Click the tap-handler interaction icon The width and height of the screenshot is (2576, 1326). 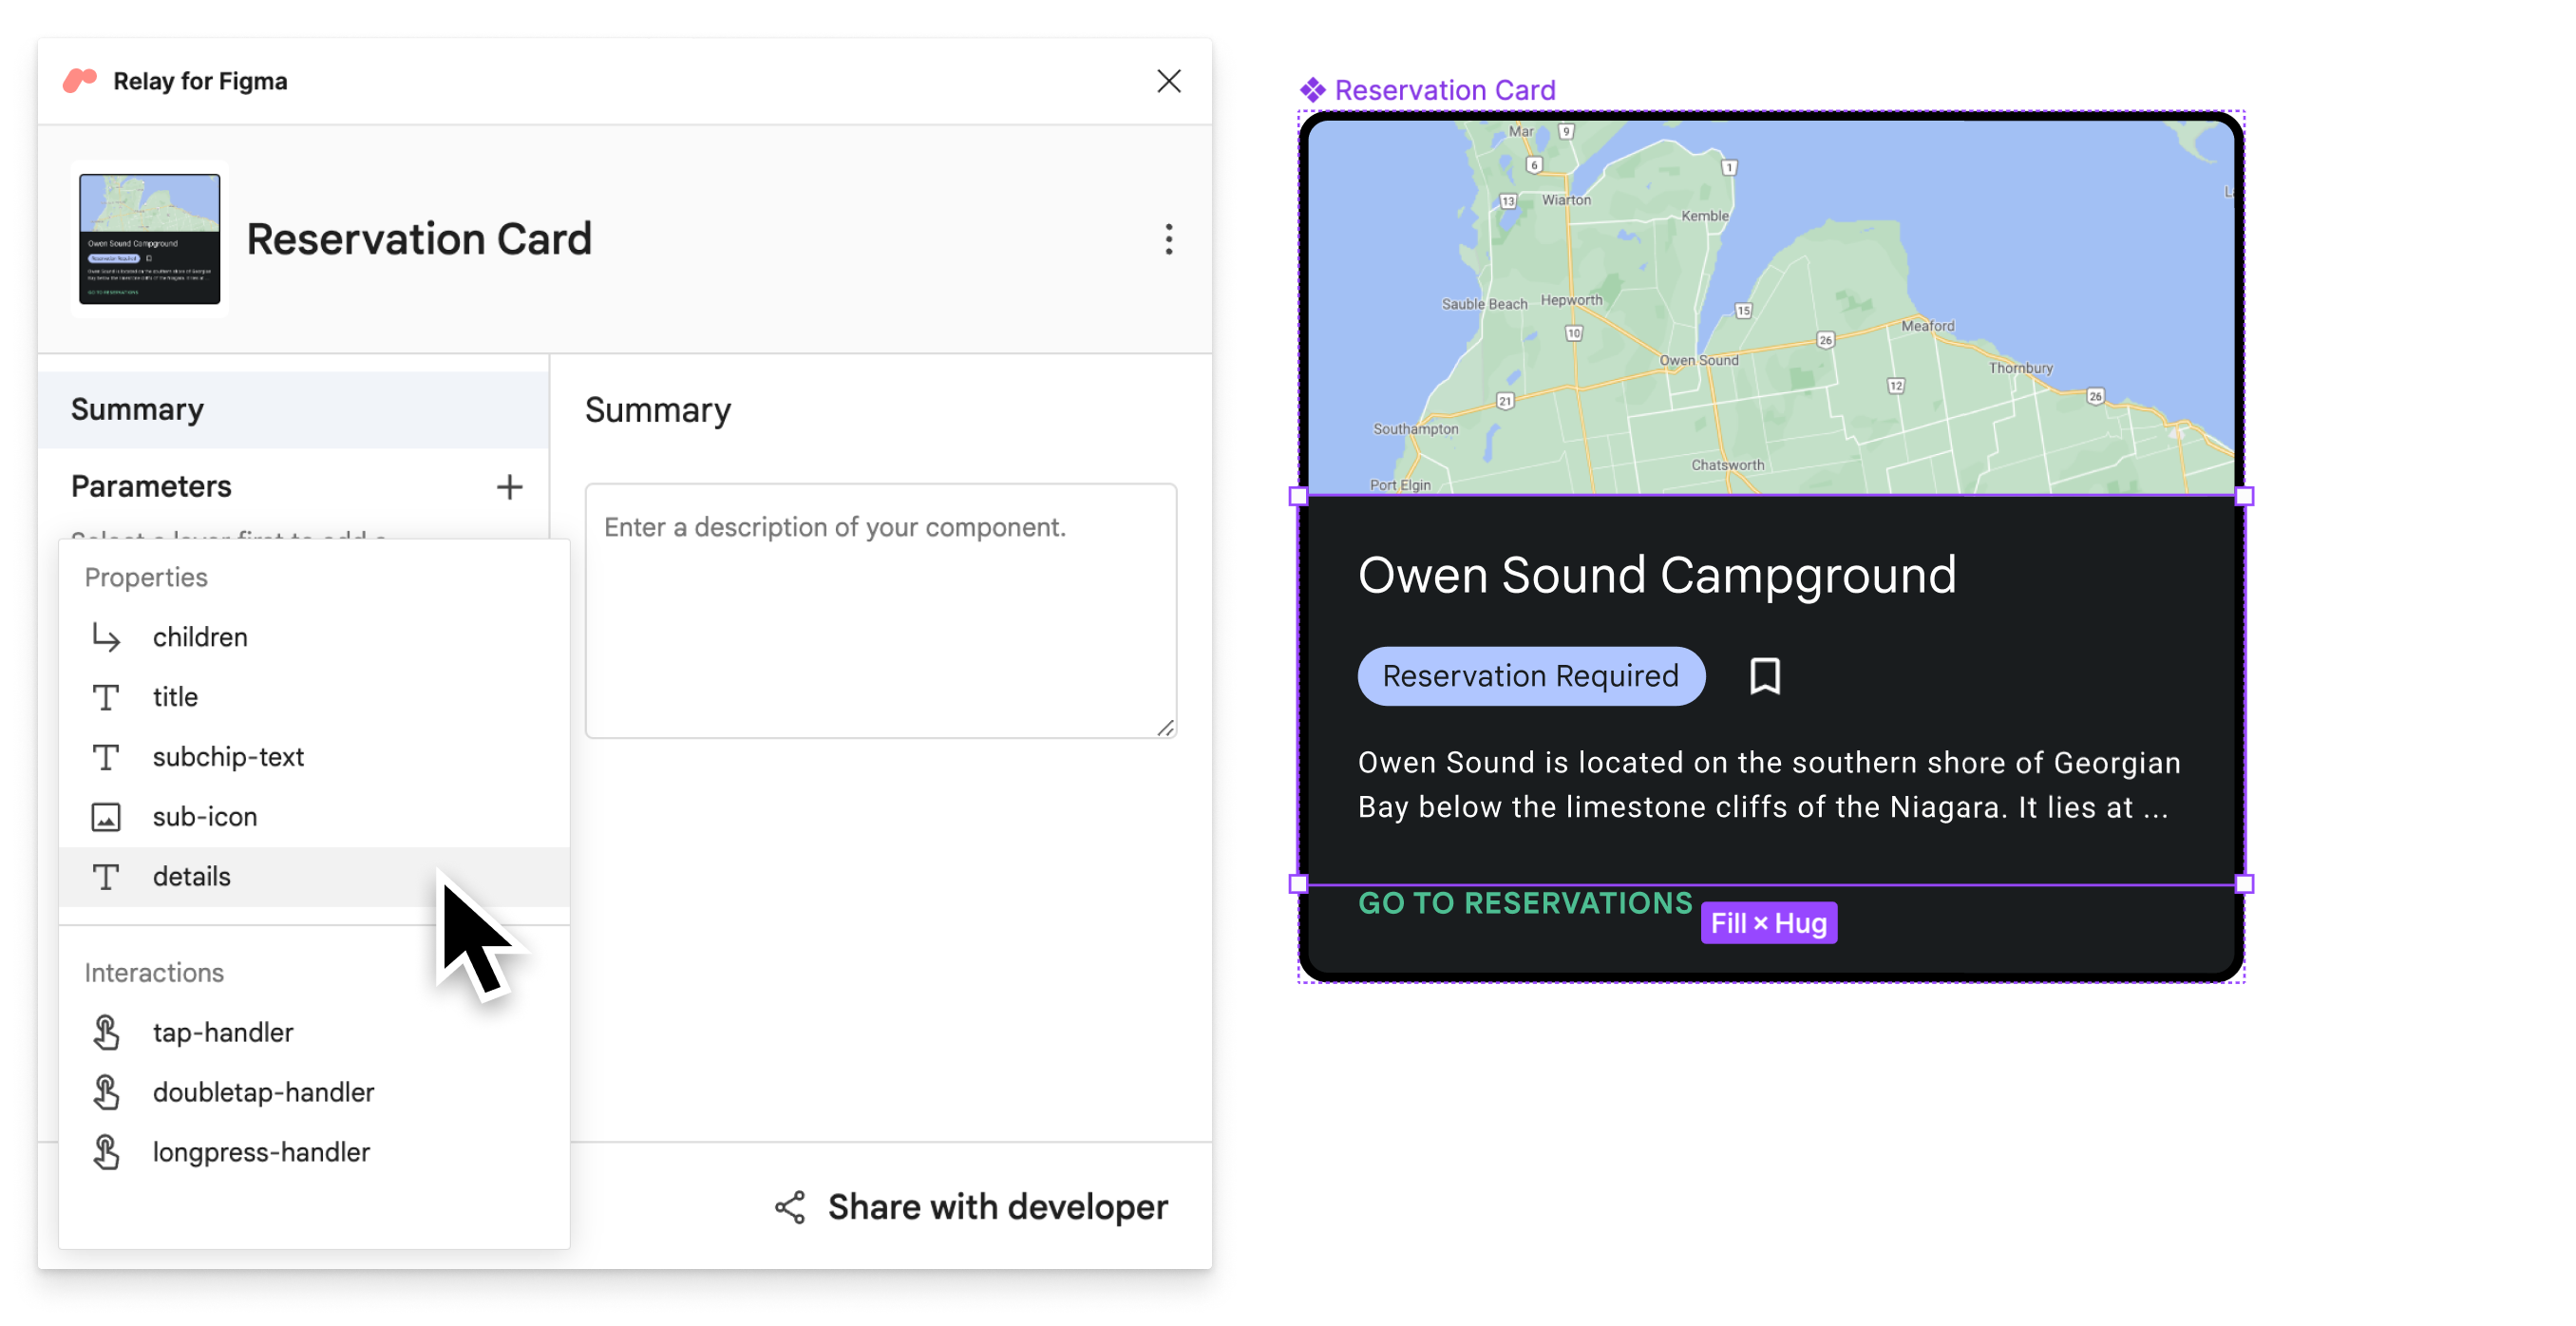click(x=104, y=1032)
